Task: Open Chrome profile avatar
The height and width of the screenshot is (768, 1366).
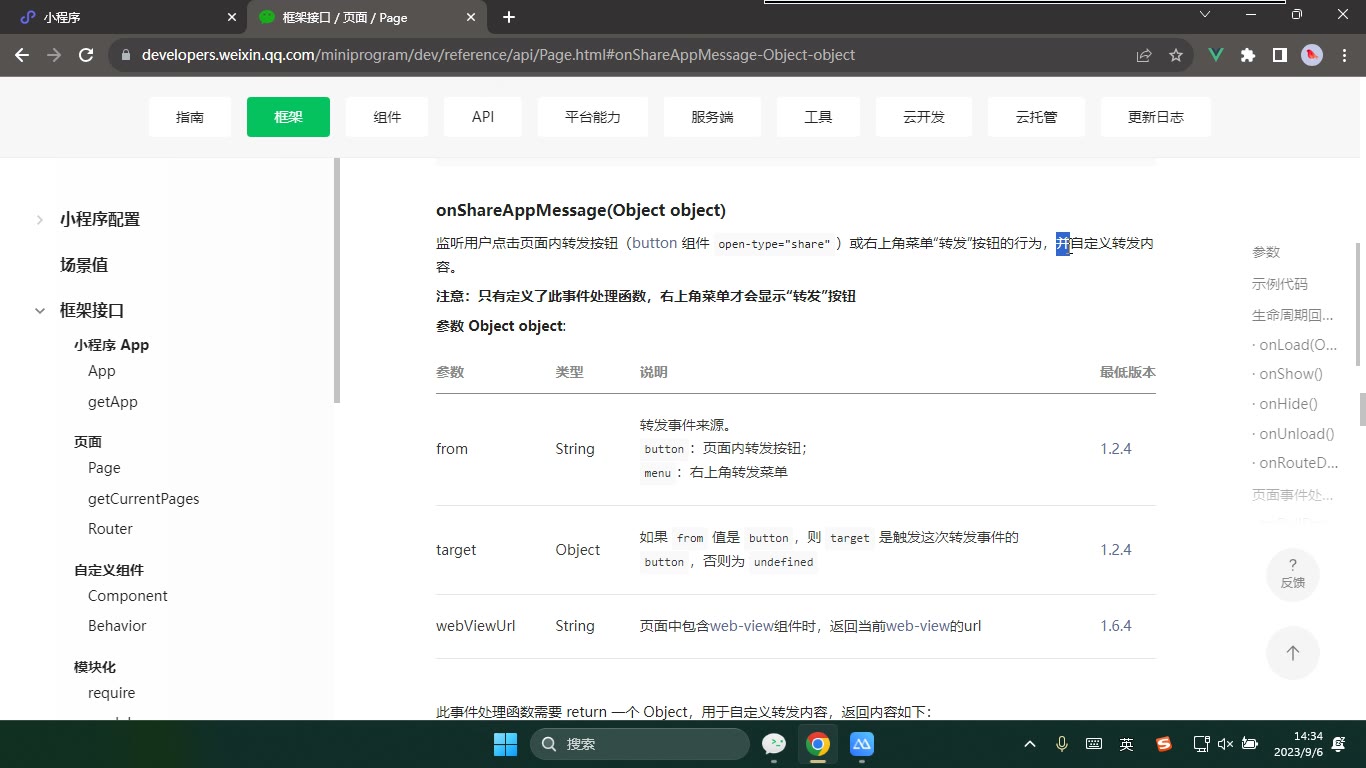Action: 1312,55
